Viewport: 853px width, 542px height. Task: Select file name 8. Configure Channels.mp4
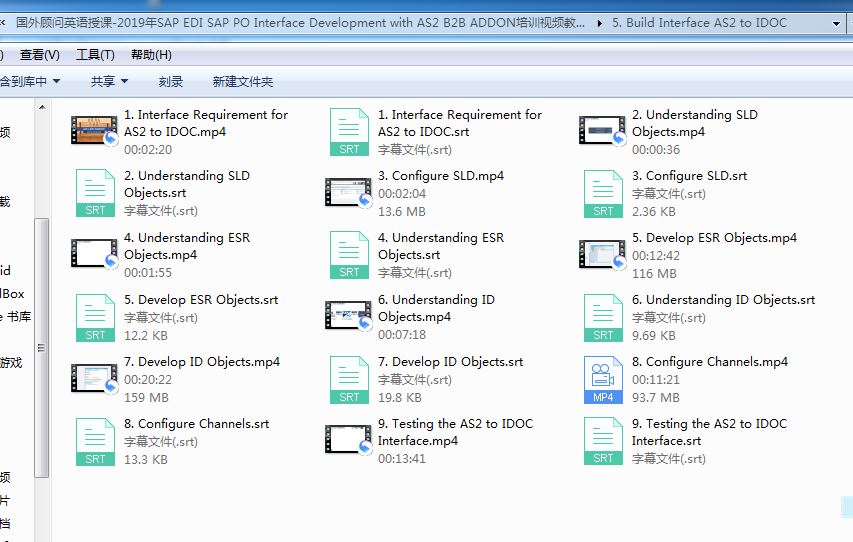click(710, 362)
